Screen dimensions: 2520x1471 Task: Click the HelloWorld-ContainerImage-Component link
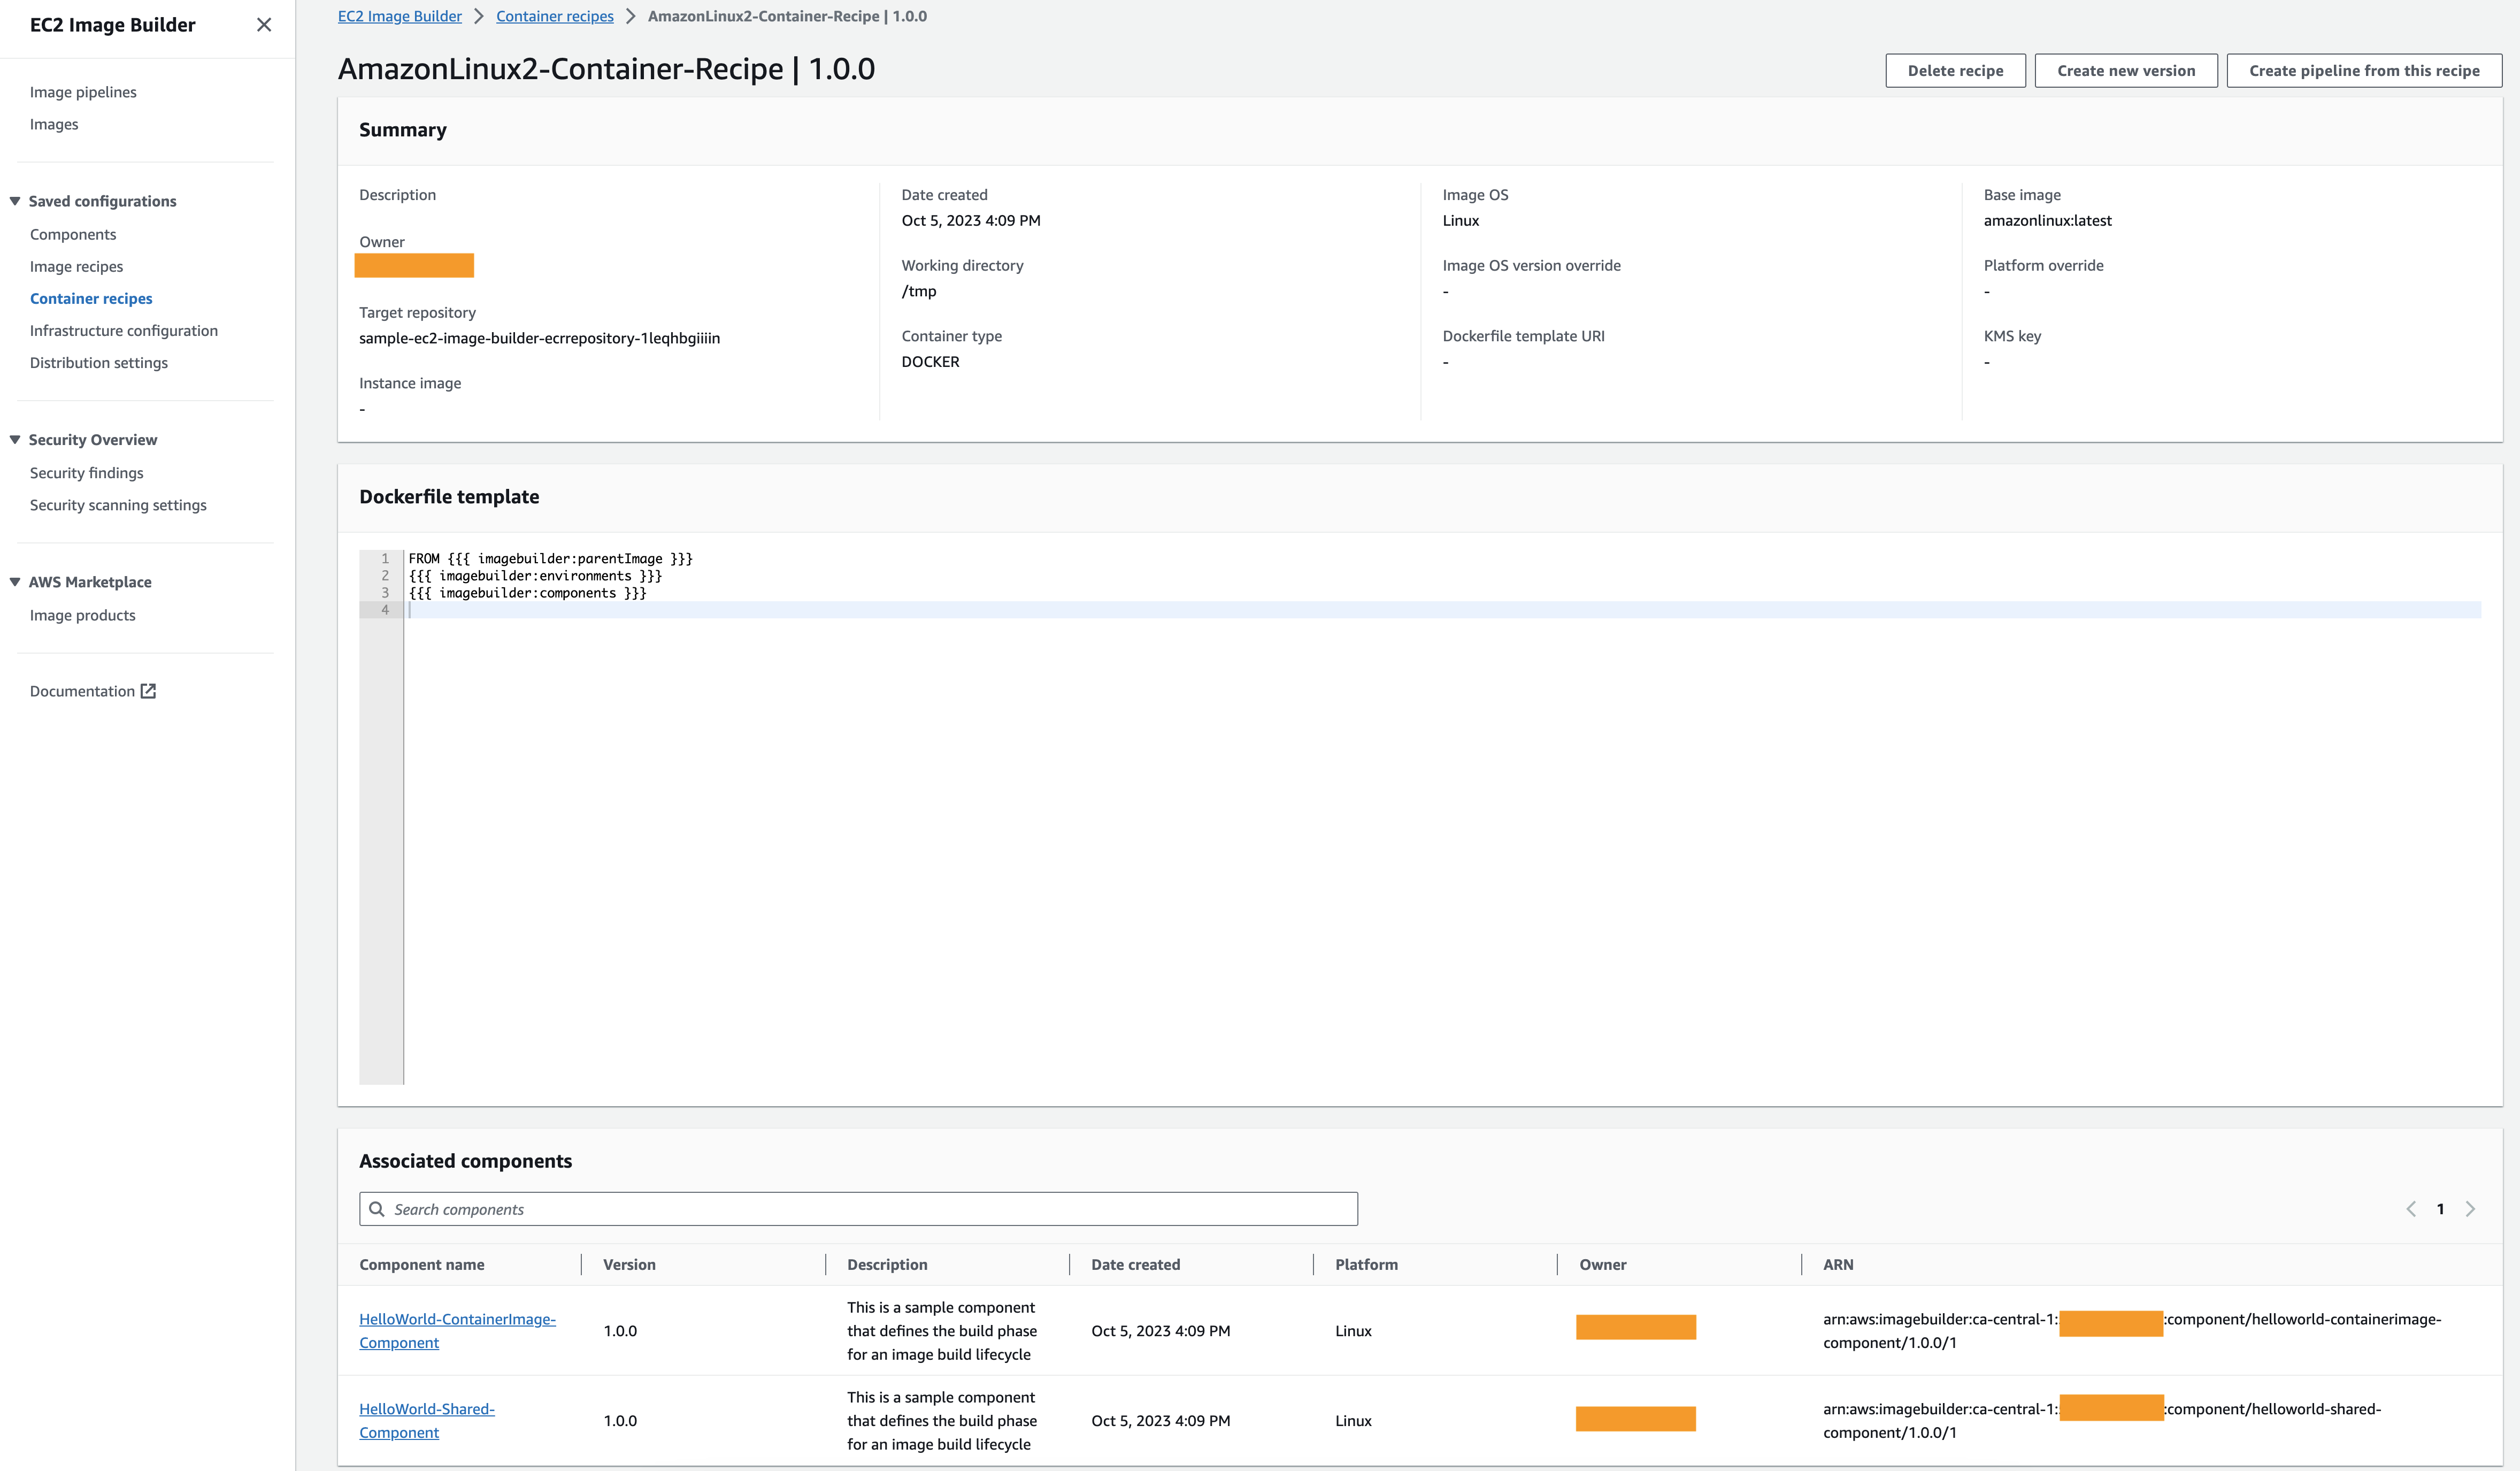(x=457, y=1329)
